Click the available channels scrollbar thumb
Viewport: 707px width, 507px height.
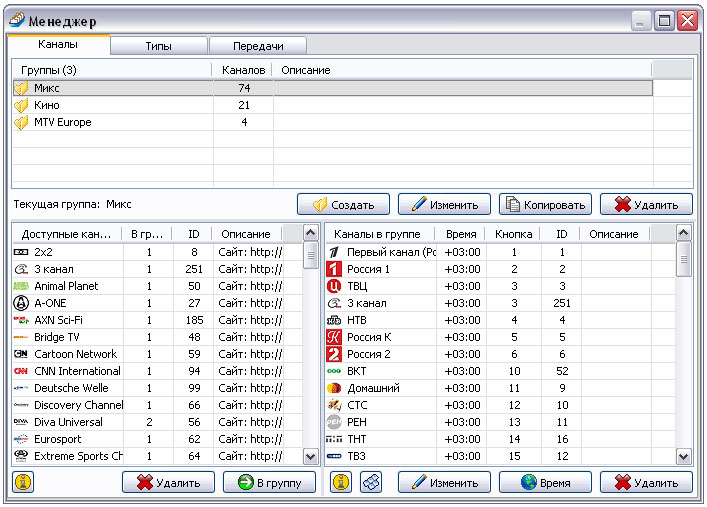tap(310, 255)
